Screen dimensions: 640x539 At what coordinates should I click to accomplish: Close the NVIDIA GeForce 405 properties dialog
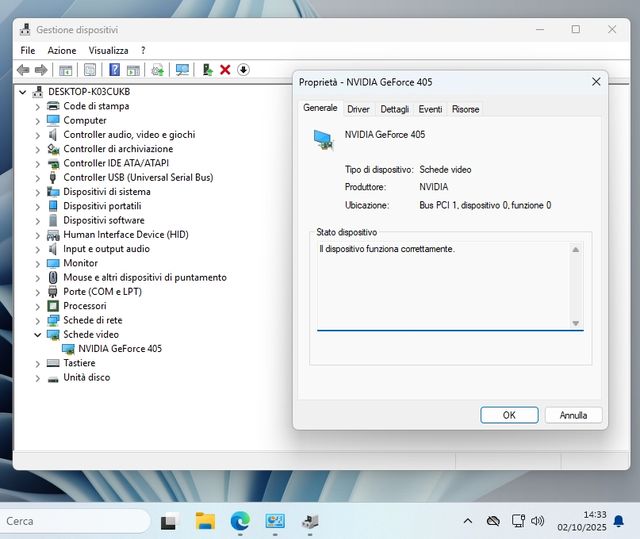point(596,82)
